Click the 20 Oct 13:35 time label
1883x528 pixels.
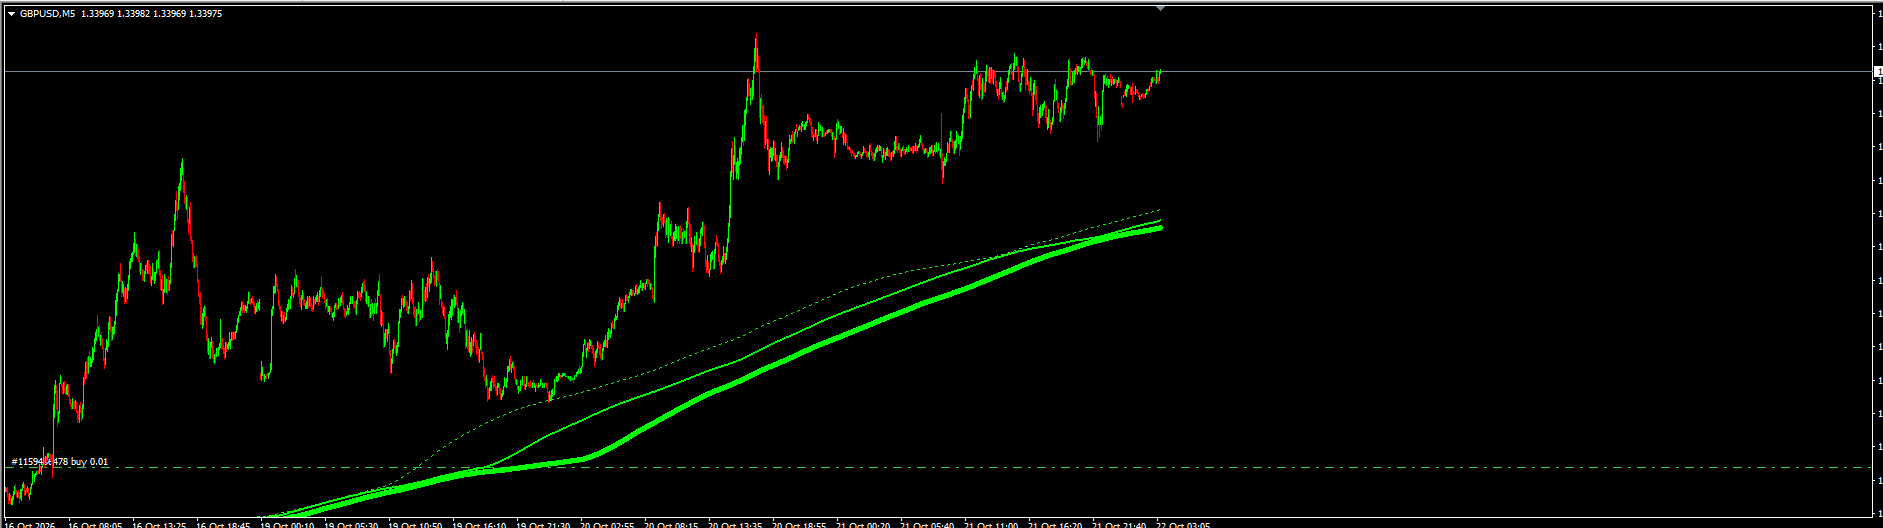tap(736, 523)
